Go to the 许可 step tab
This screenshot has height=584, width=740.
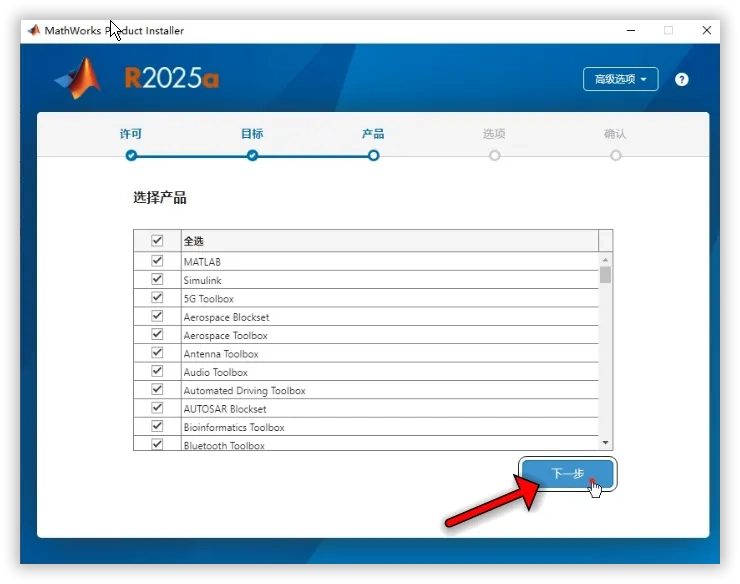click(x=131, y=134)
